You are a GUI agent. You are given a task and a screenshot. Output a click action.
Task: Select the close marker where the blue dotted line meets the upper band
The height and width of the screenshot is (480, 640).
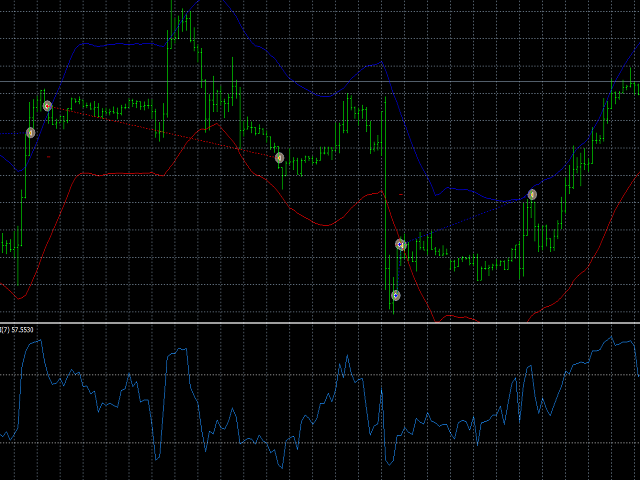click(532, 195)
